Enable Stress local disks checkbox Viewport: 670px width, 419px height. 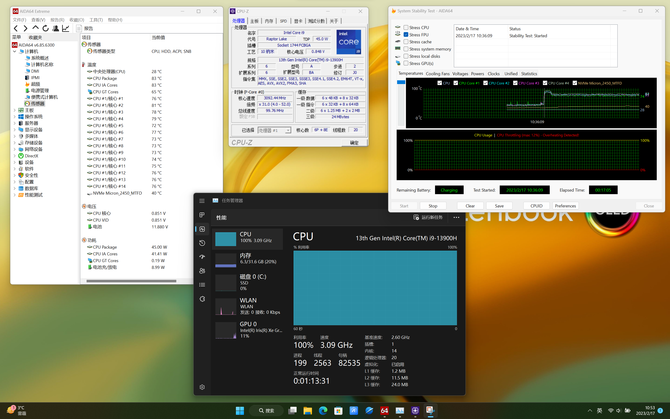pos(406,56)
